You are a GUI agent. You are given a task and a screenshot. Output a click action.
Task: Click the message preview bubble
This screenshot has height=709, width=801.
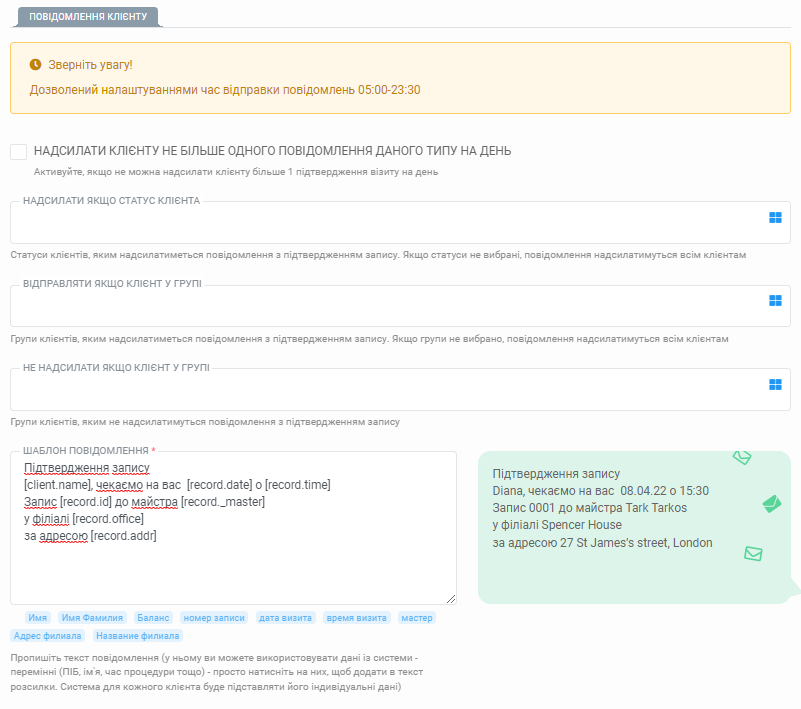634,528
